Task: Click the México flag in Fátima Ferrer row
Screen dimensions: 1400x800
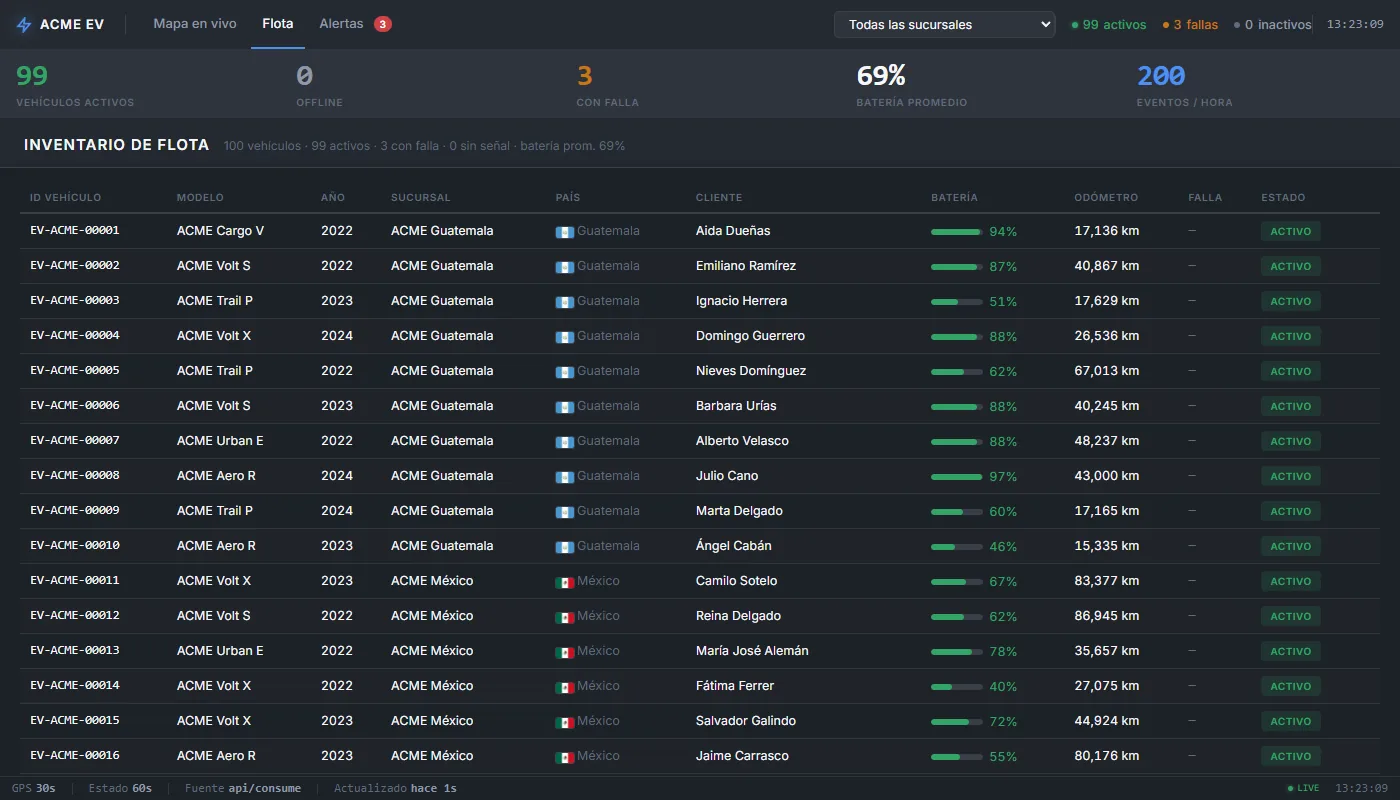Action: click(564, 687)
